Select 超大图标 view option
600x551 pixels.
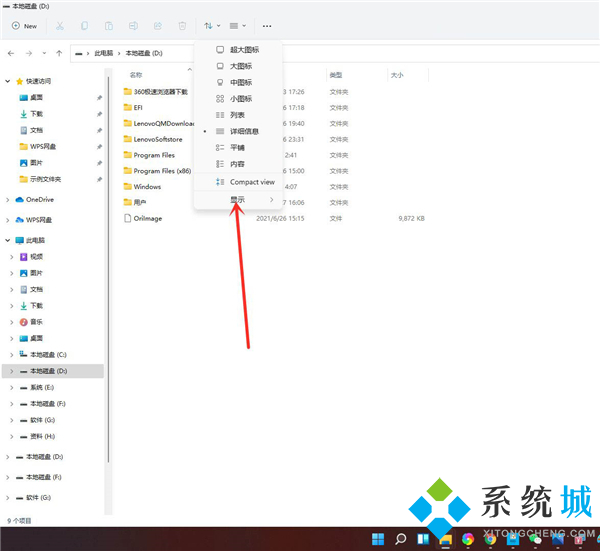[238, 50]
